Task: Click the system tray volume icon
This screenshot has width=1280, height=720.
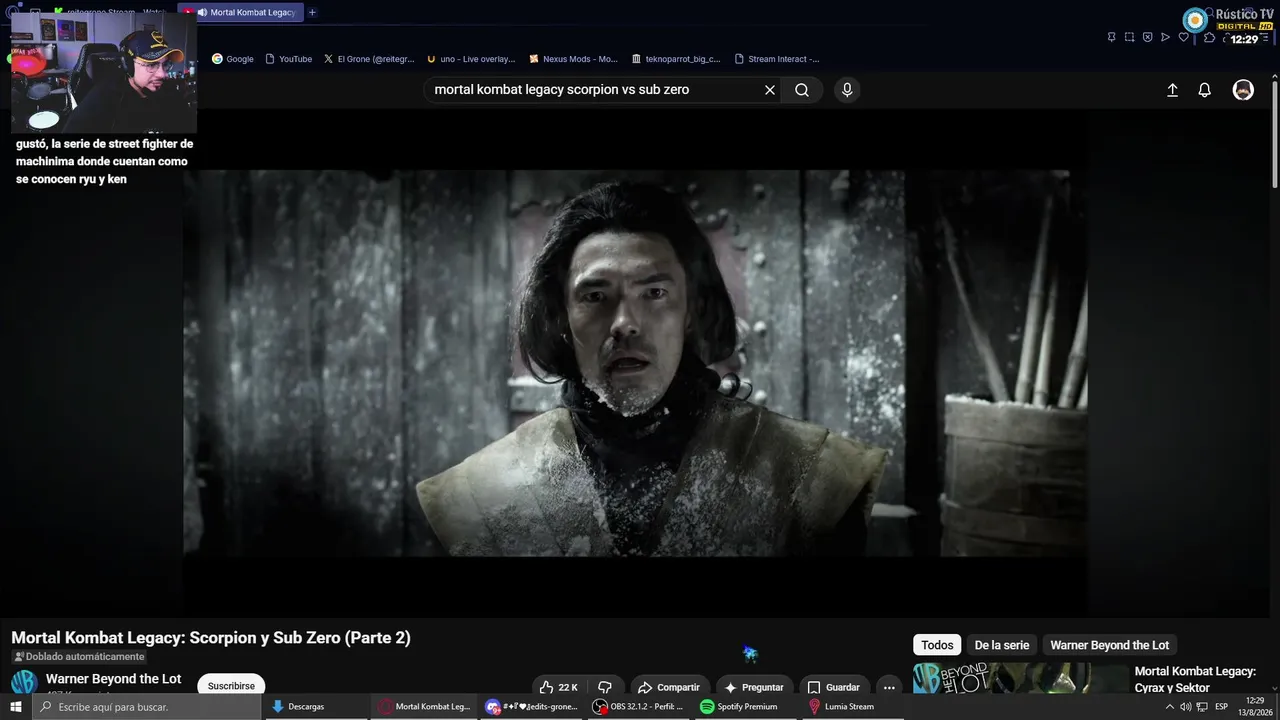Action: coord(1185,707)
